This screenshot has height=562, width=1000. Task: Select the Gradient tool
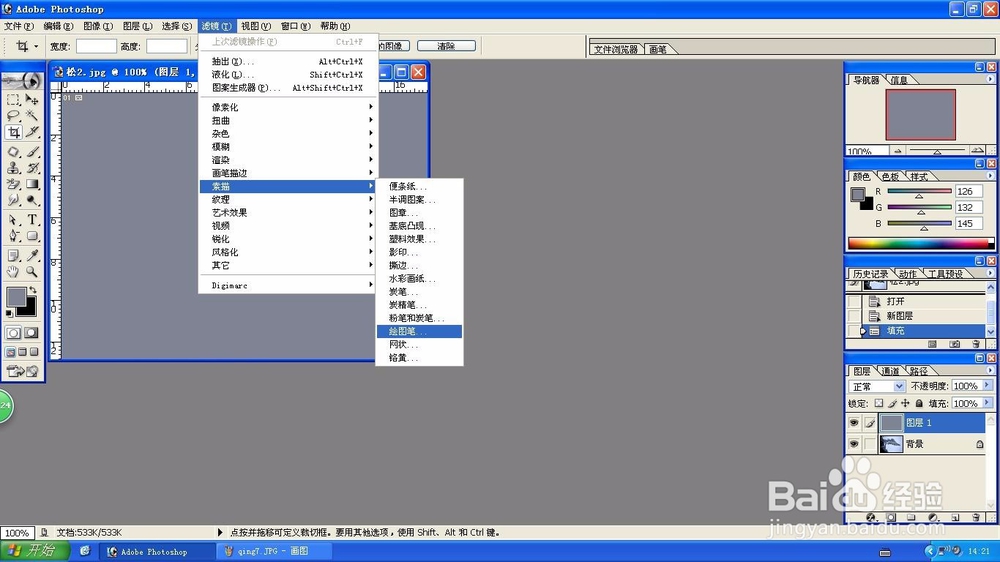(x=32, y=184)
